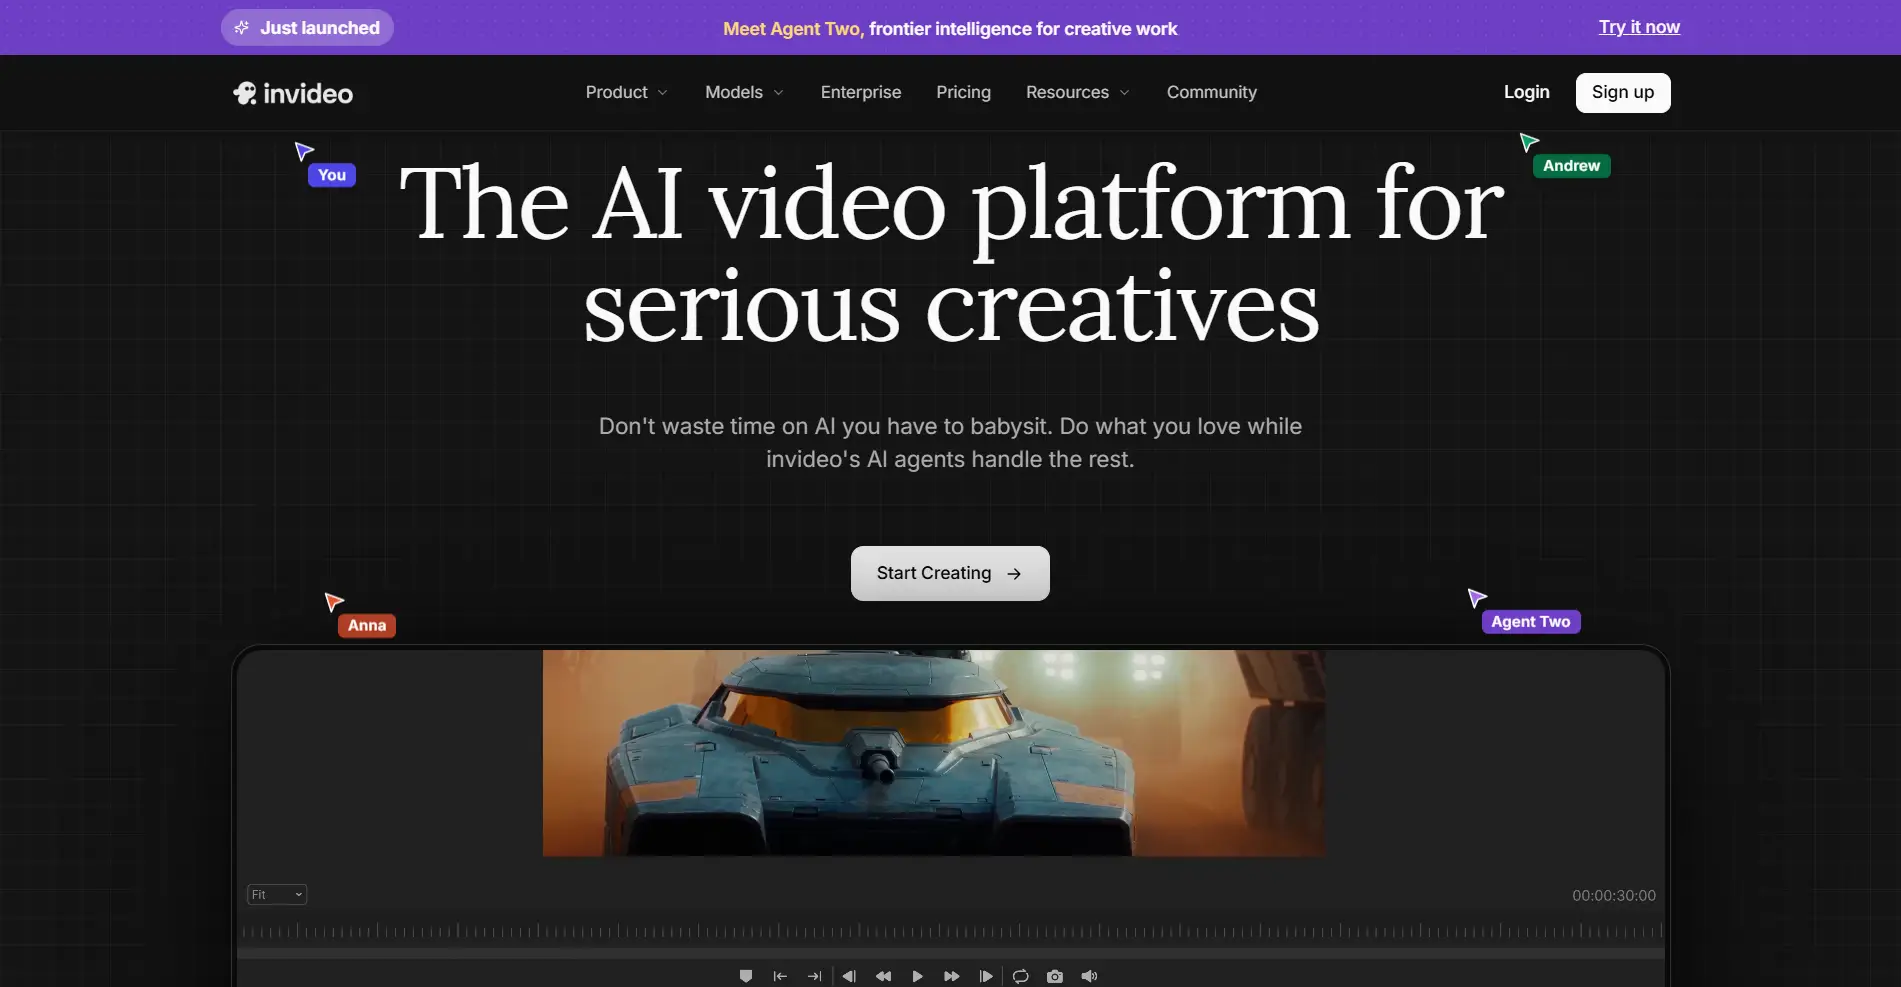
Task: Open the Product dropdown menu
Action: click(626, 92)
